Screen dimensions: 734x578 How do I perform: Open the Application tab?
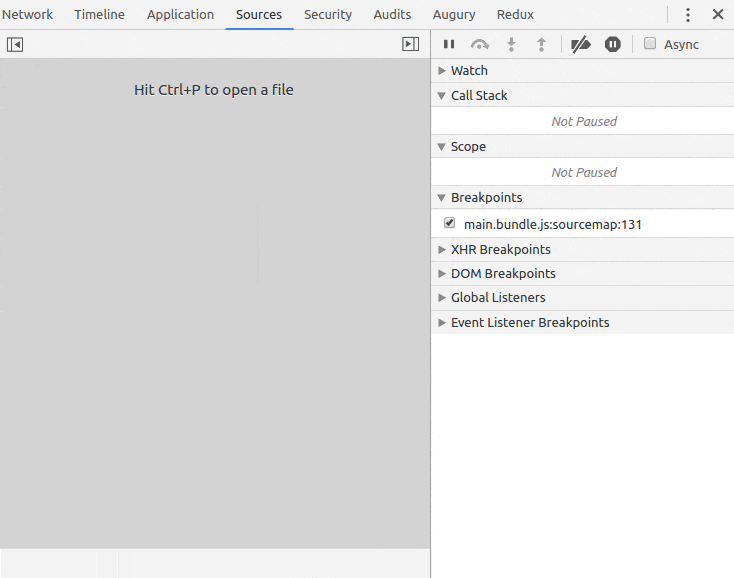click(180, 15)
